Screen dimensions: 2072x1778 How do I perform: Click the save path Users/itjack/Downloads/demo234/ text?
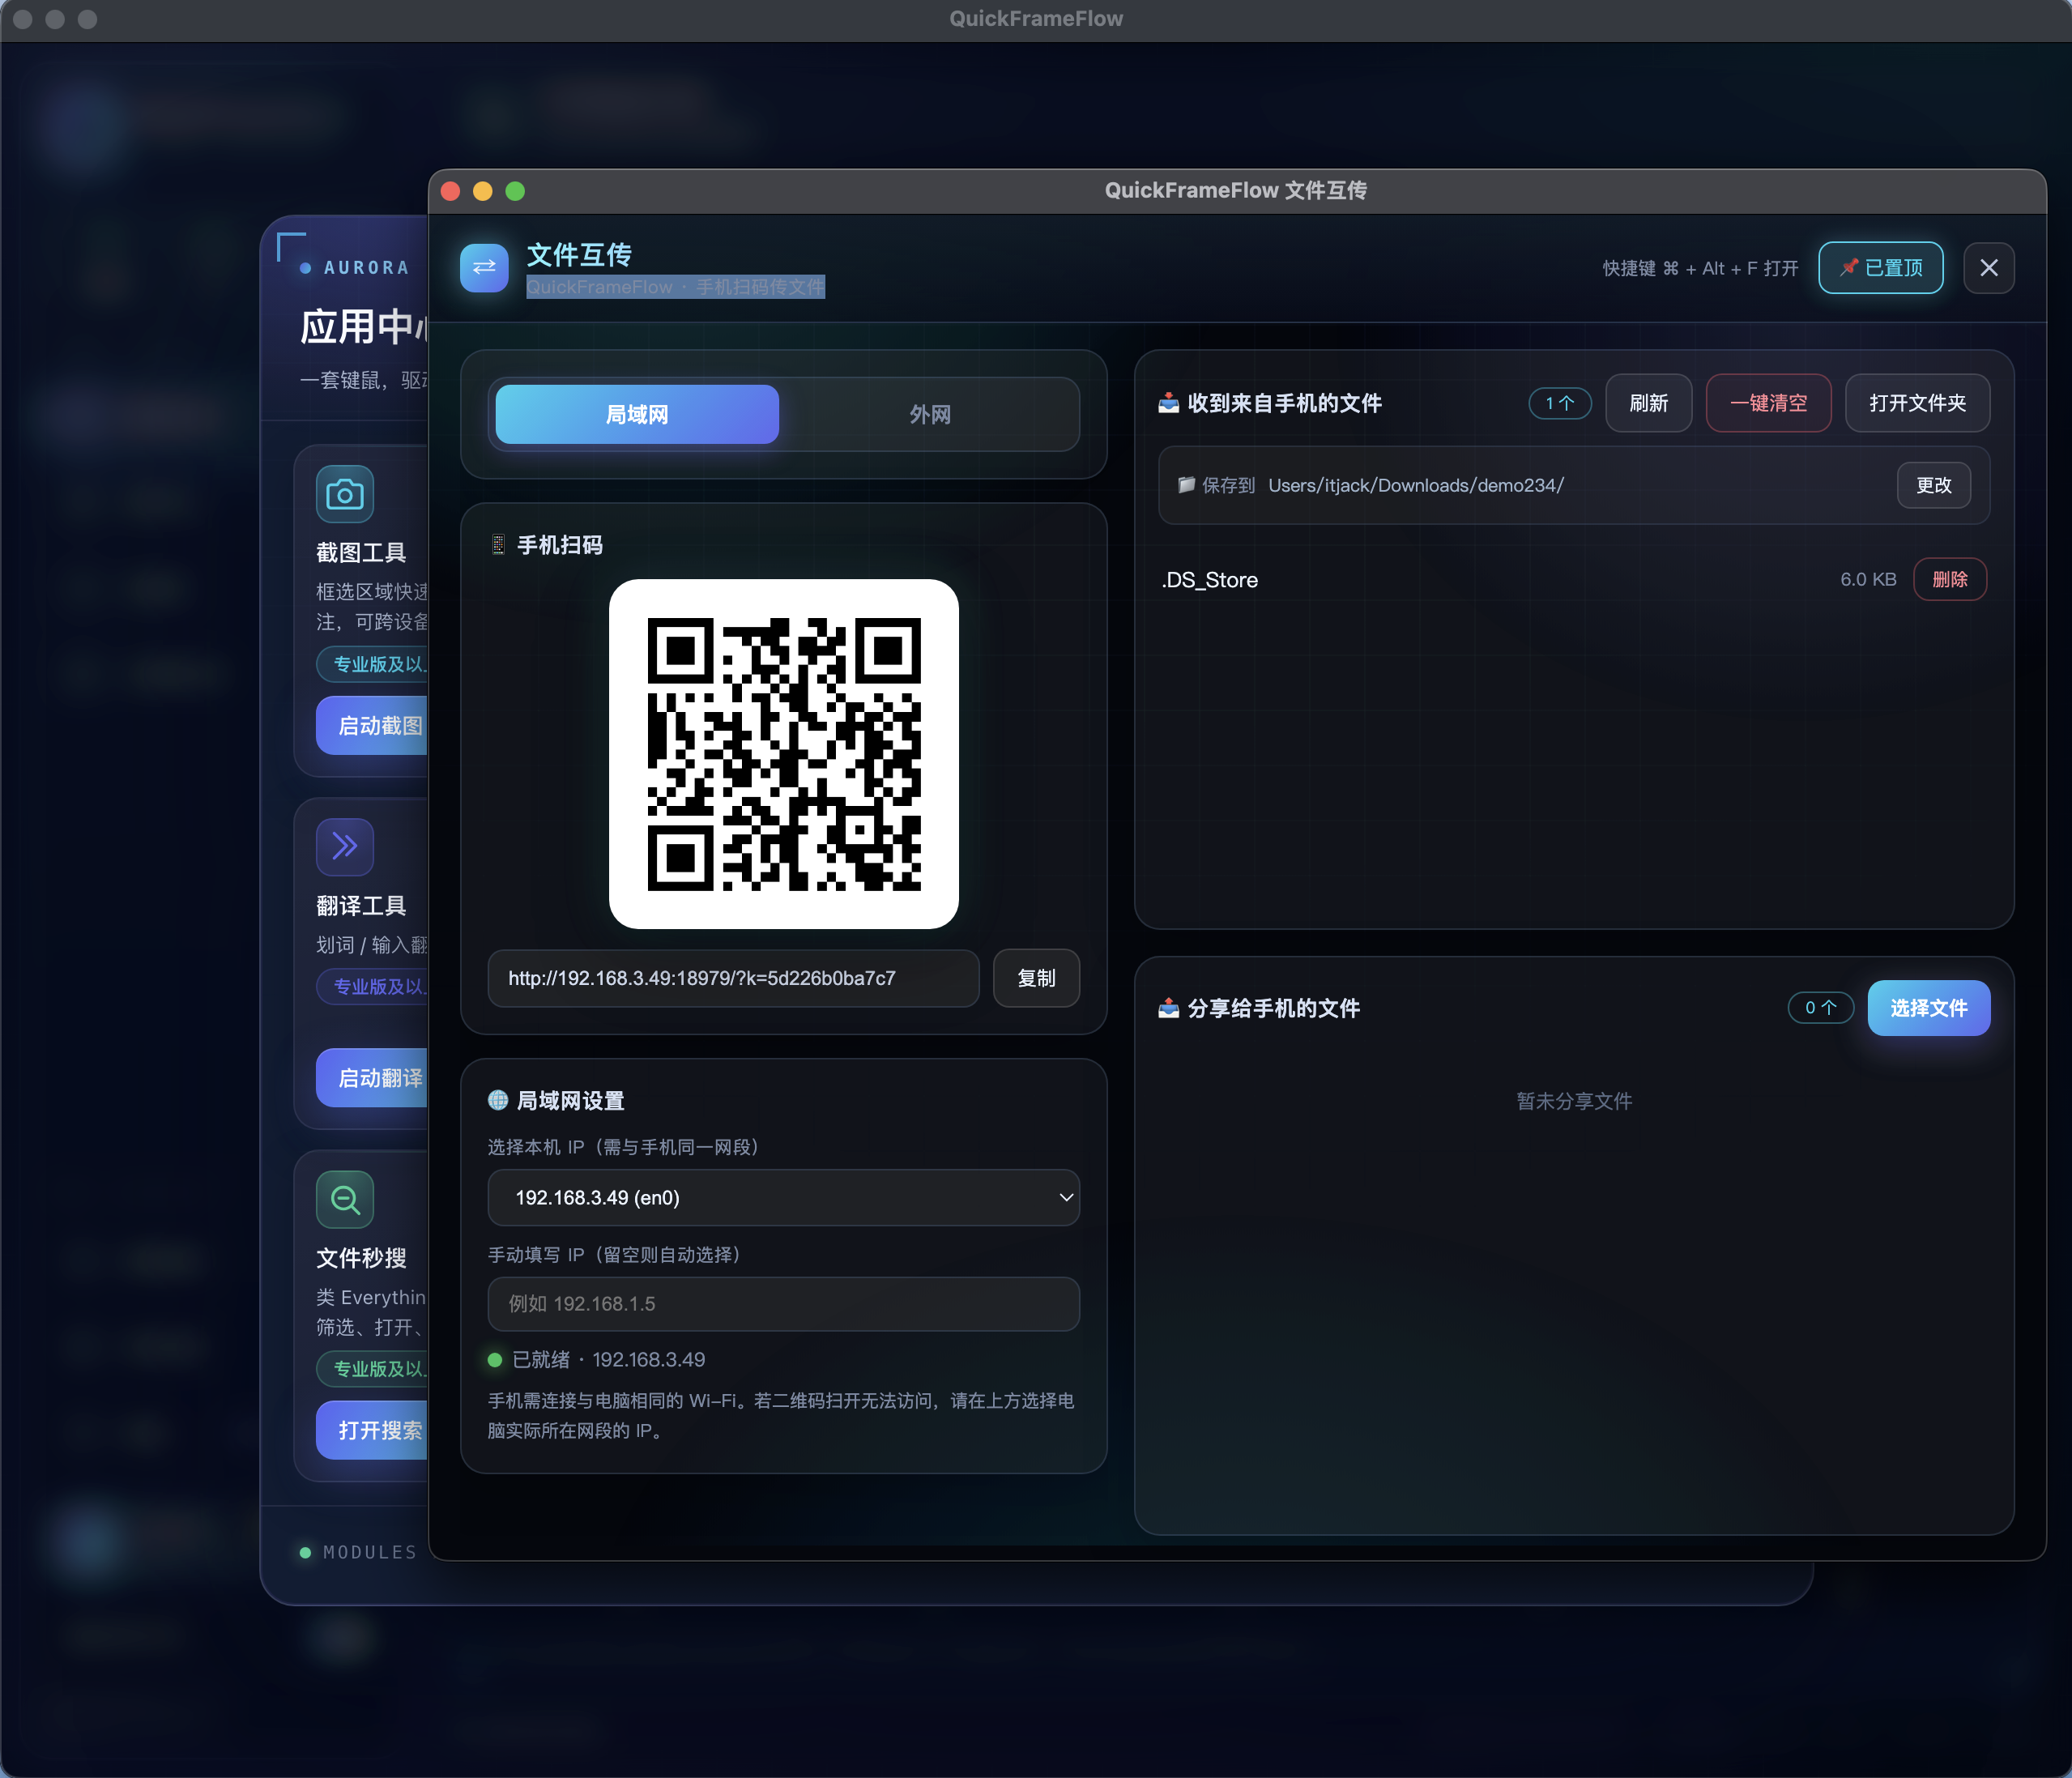point(1416,485)
